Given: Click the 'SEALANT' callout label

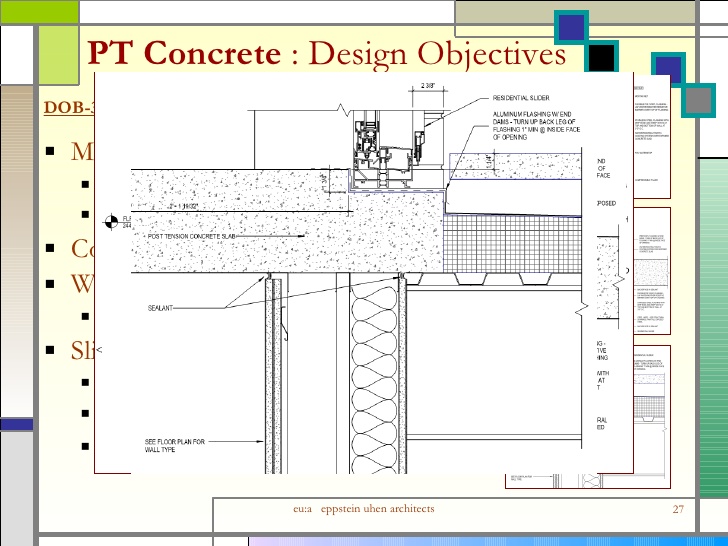Looking at the screenshot, I should click(x=166, y=311).
